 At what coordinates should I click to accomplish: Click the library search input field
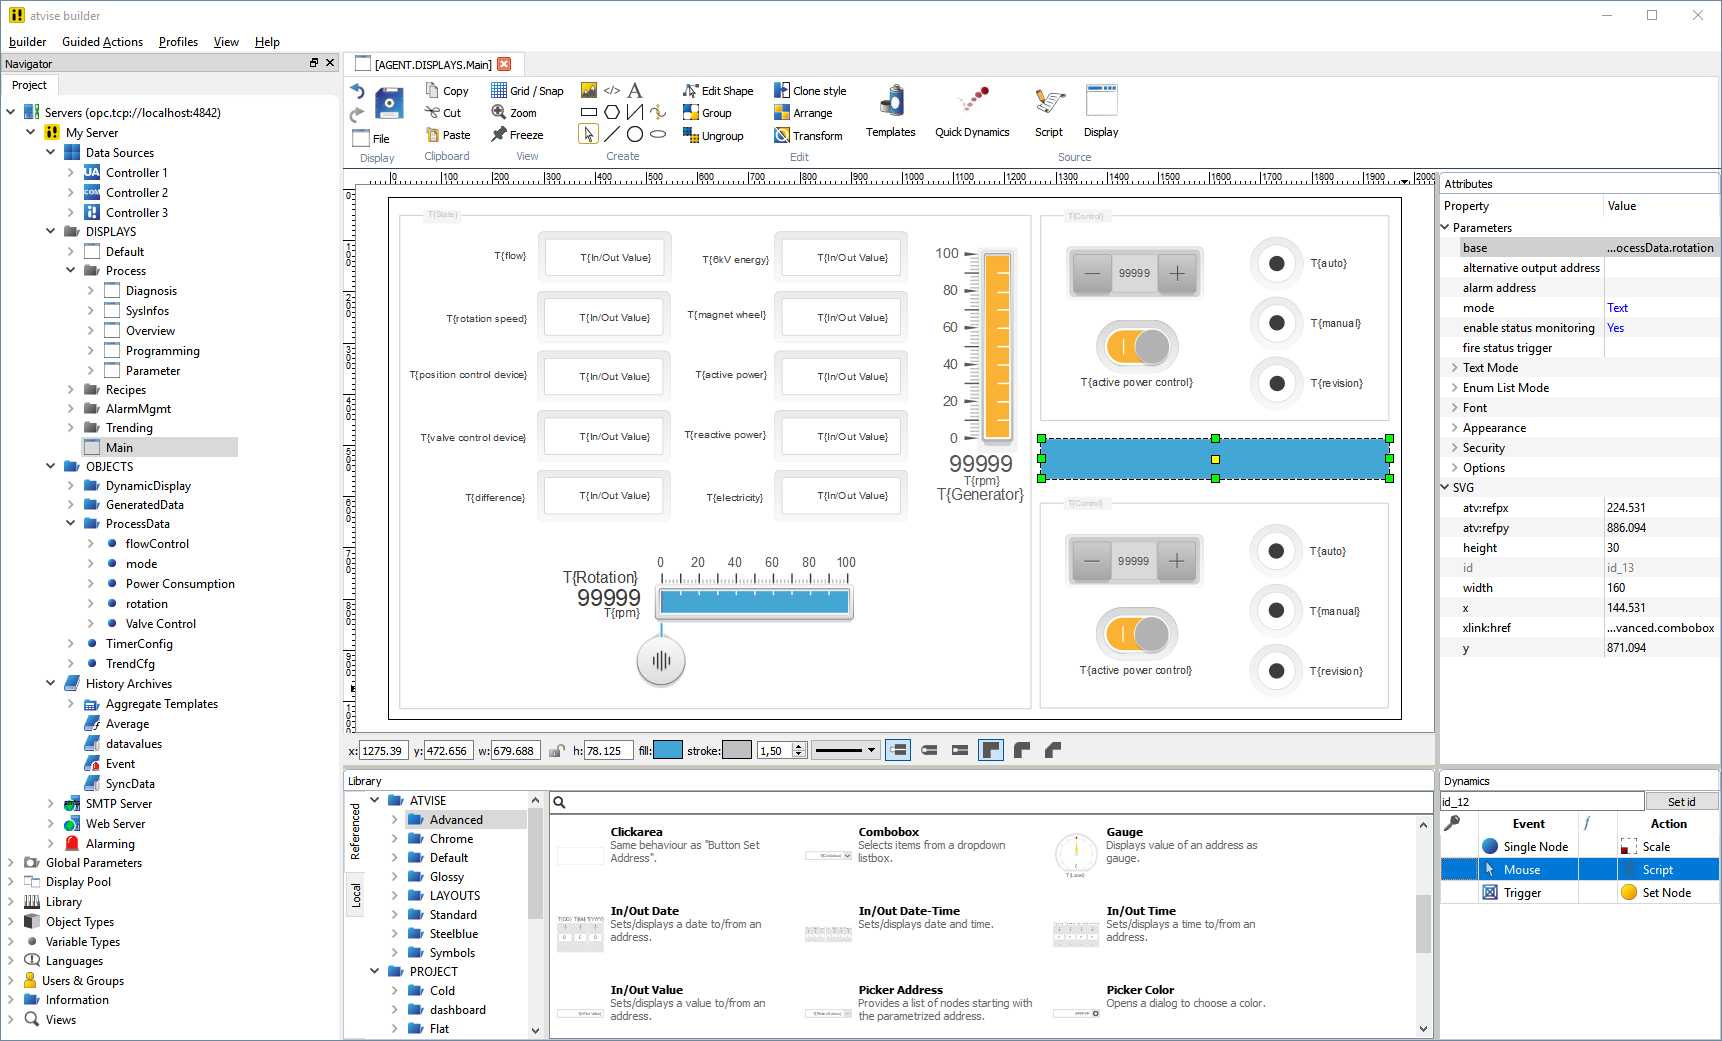tap(990, 802)
